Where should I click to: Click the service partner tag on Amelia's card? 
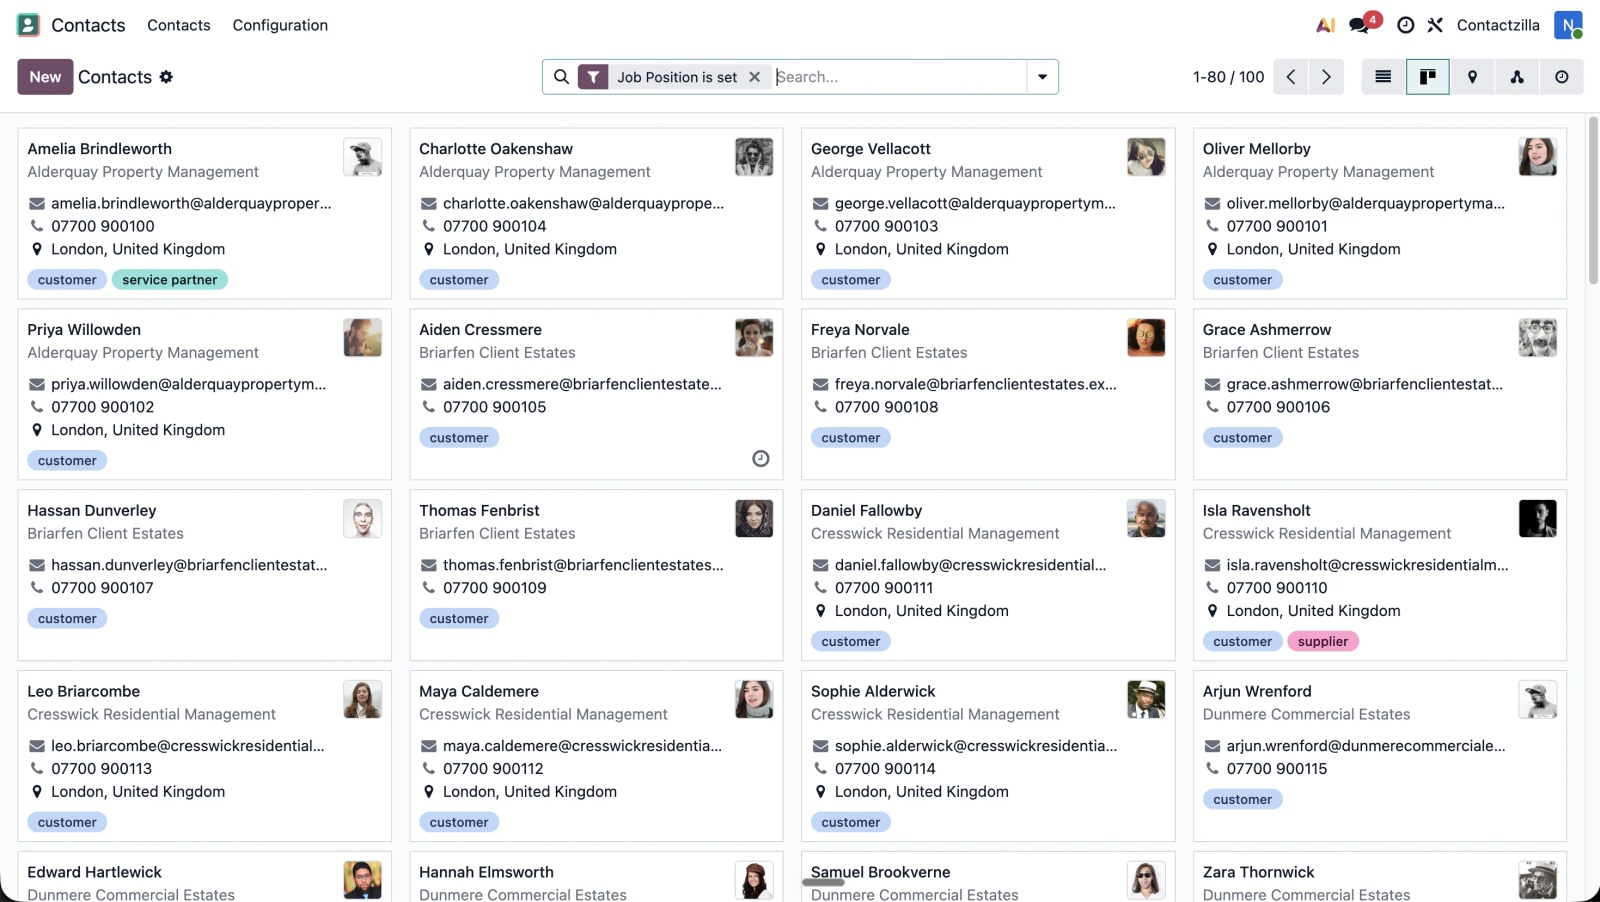pos(170,280)
